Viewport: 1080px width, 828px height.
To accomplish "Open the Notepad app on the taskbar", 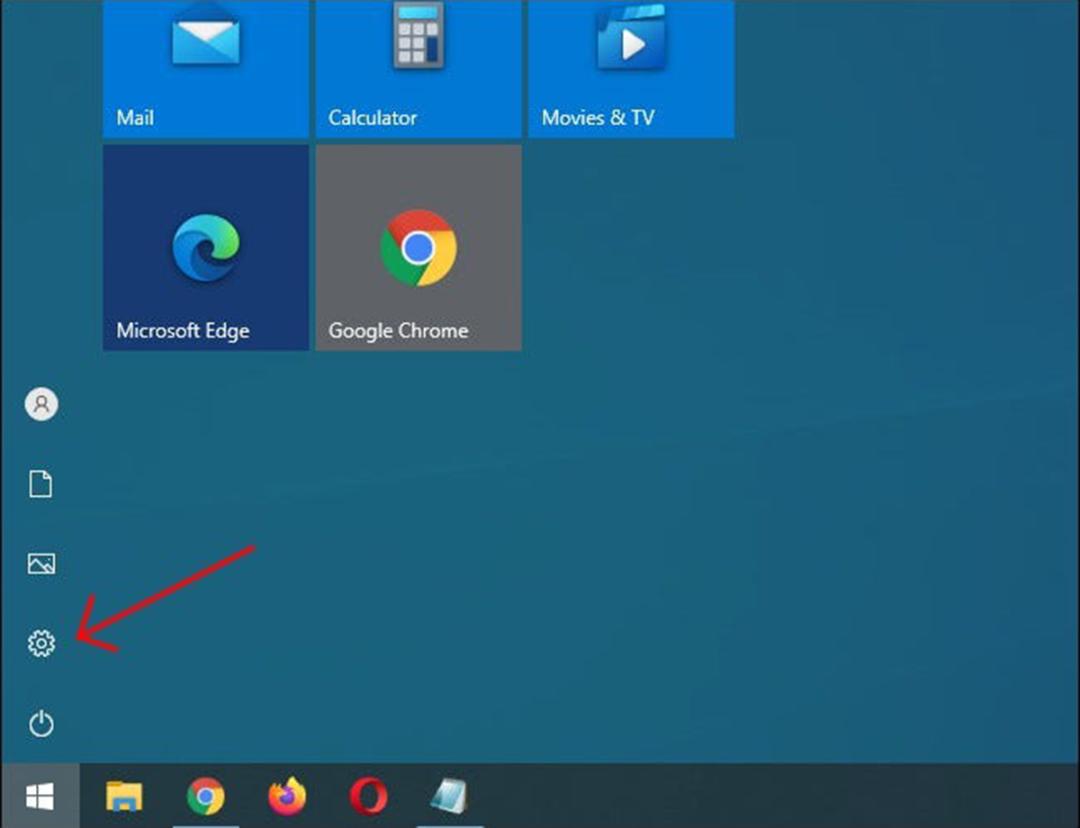I will [450, 796].
